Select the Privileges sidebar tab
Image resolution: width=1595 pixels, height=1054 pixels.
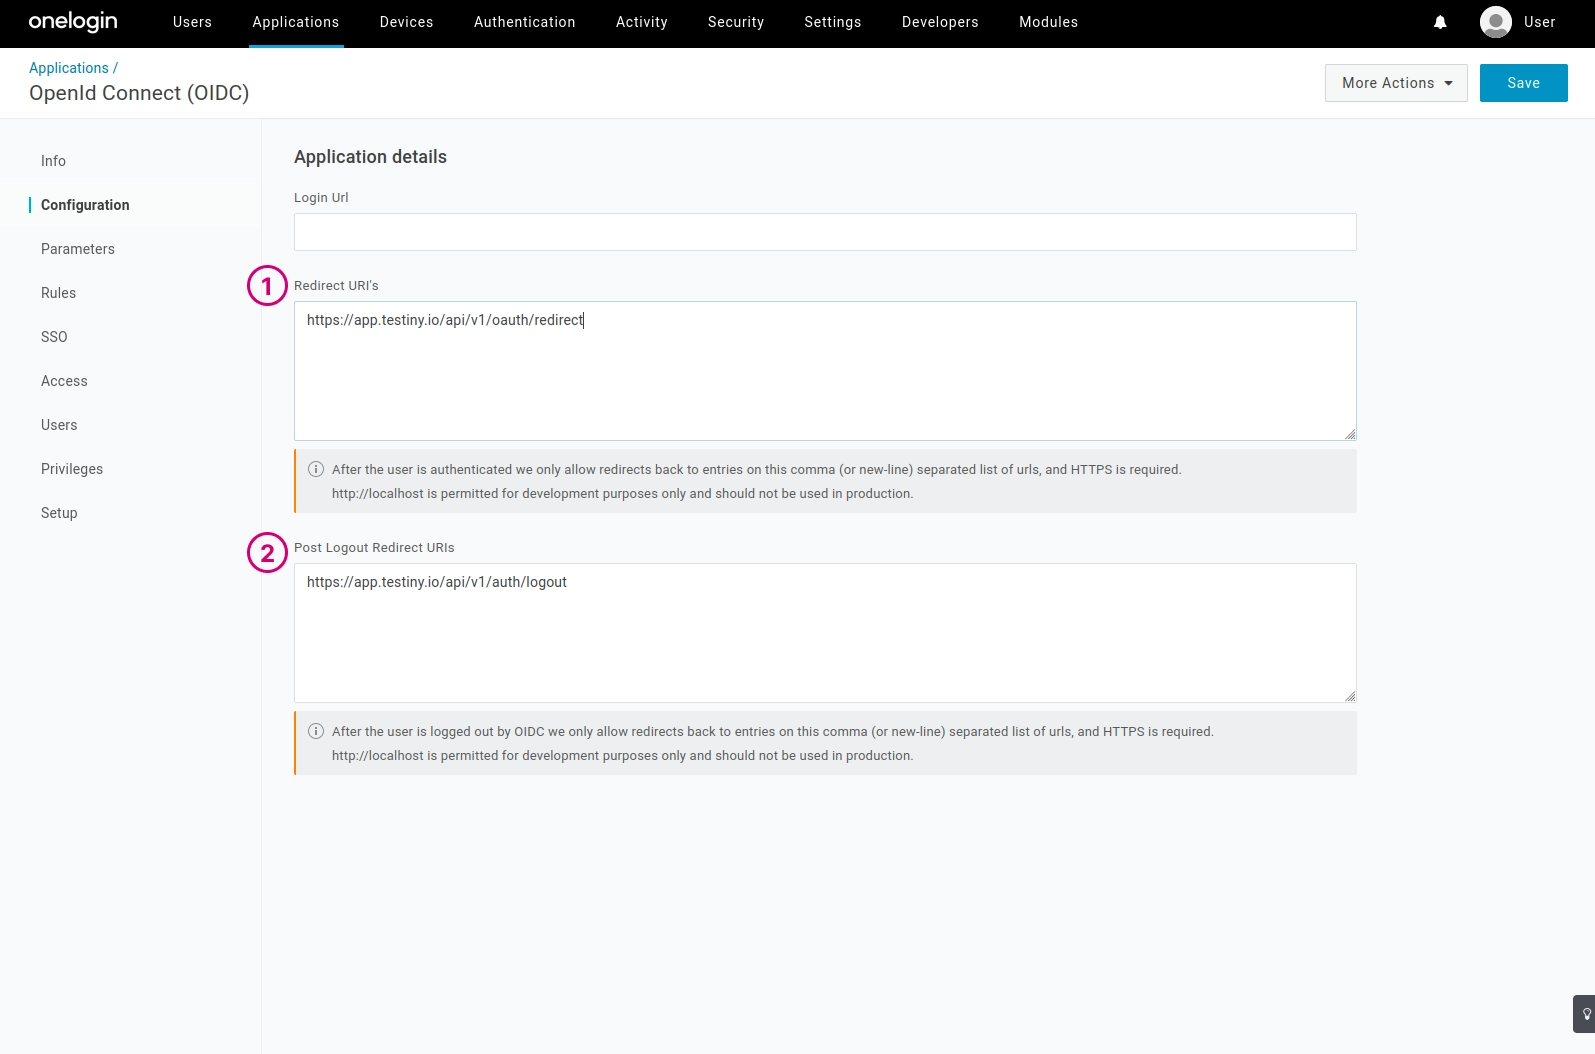72,469
